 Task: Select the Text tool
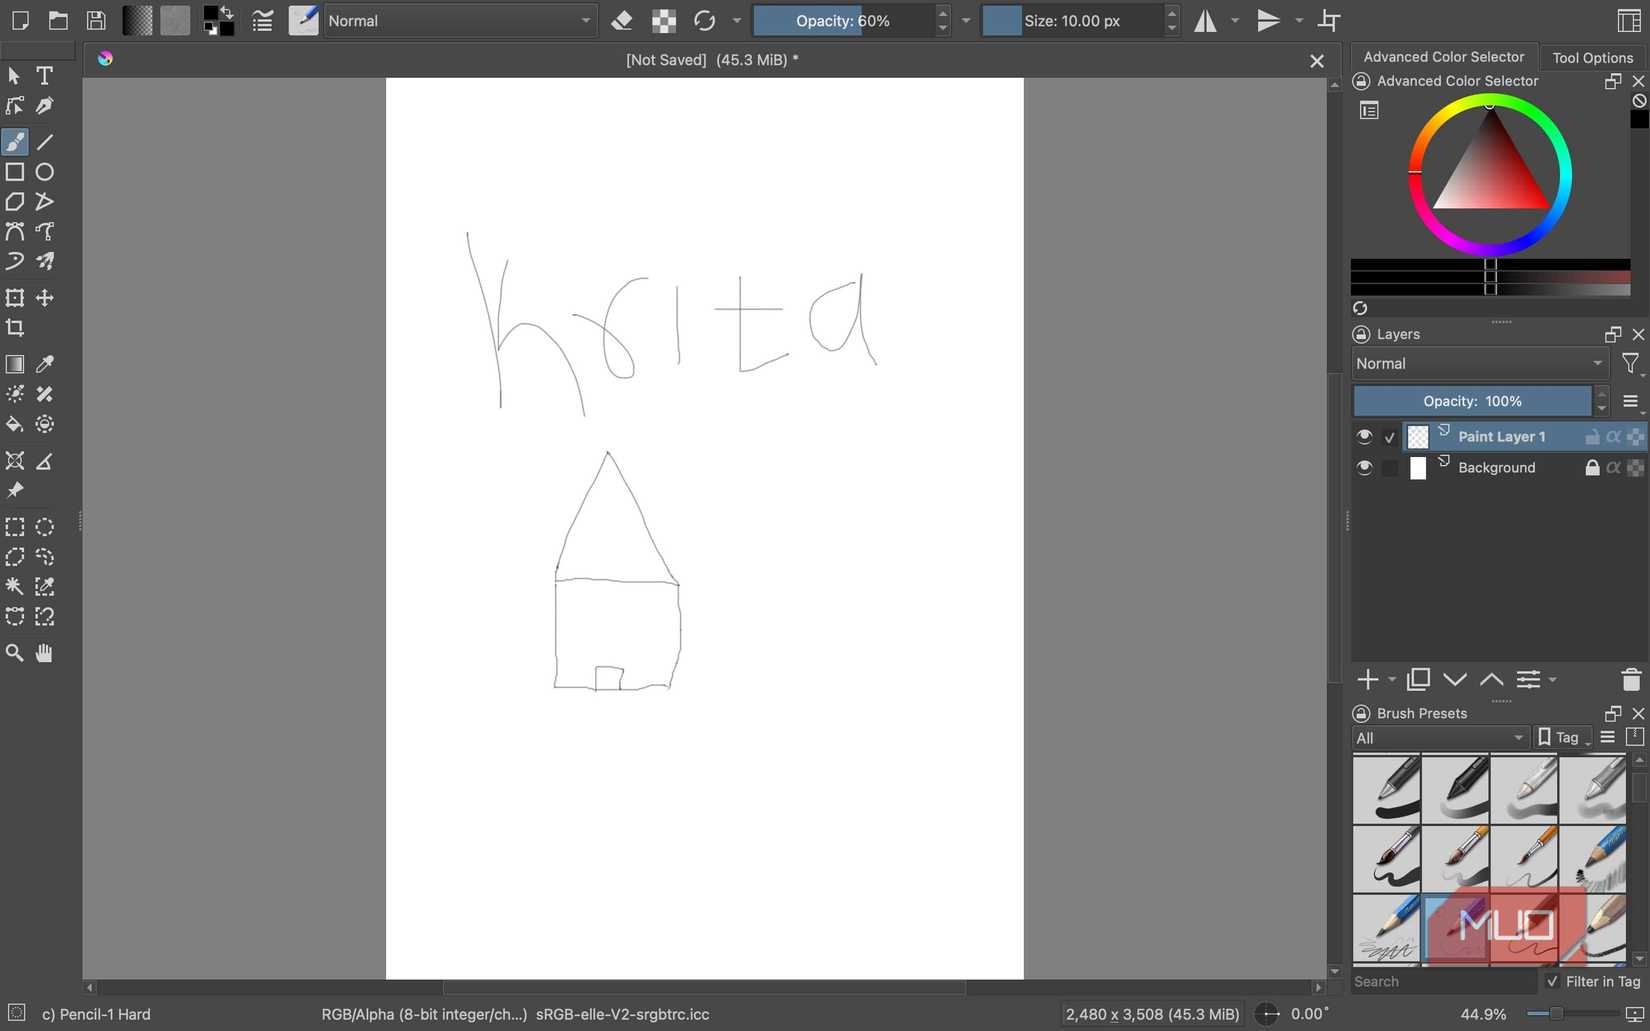click(x=44, y=76)
